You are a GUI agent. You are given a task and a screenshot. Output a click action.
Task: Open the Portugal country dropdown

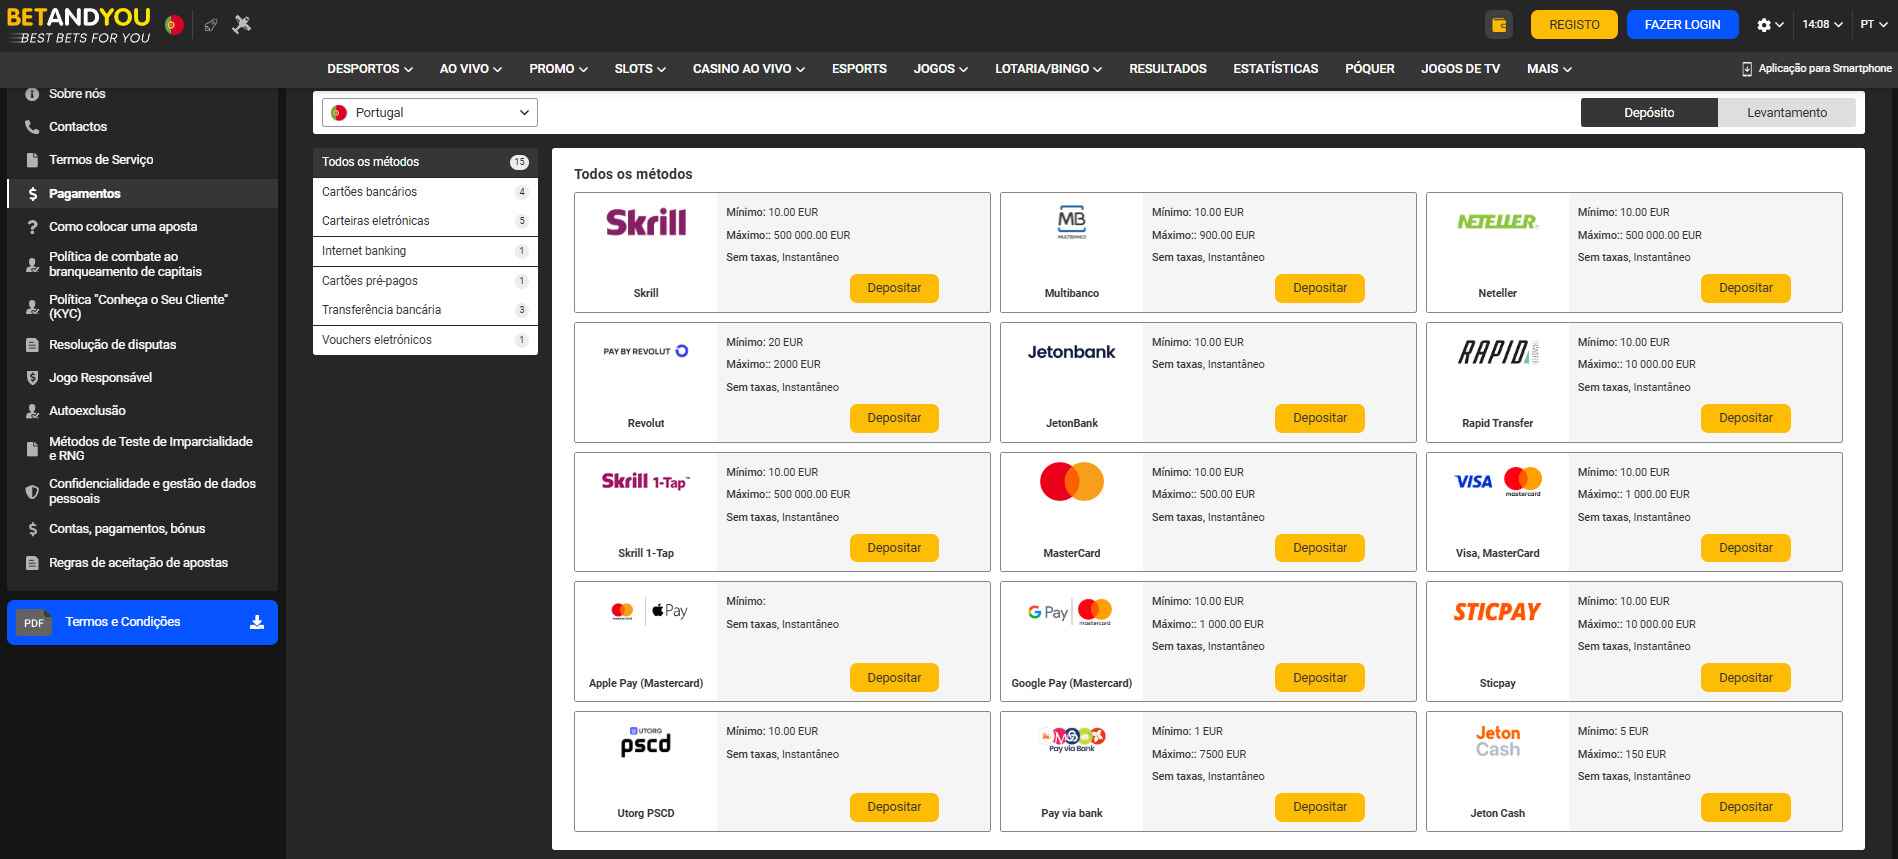429,113
